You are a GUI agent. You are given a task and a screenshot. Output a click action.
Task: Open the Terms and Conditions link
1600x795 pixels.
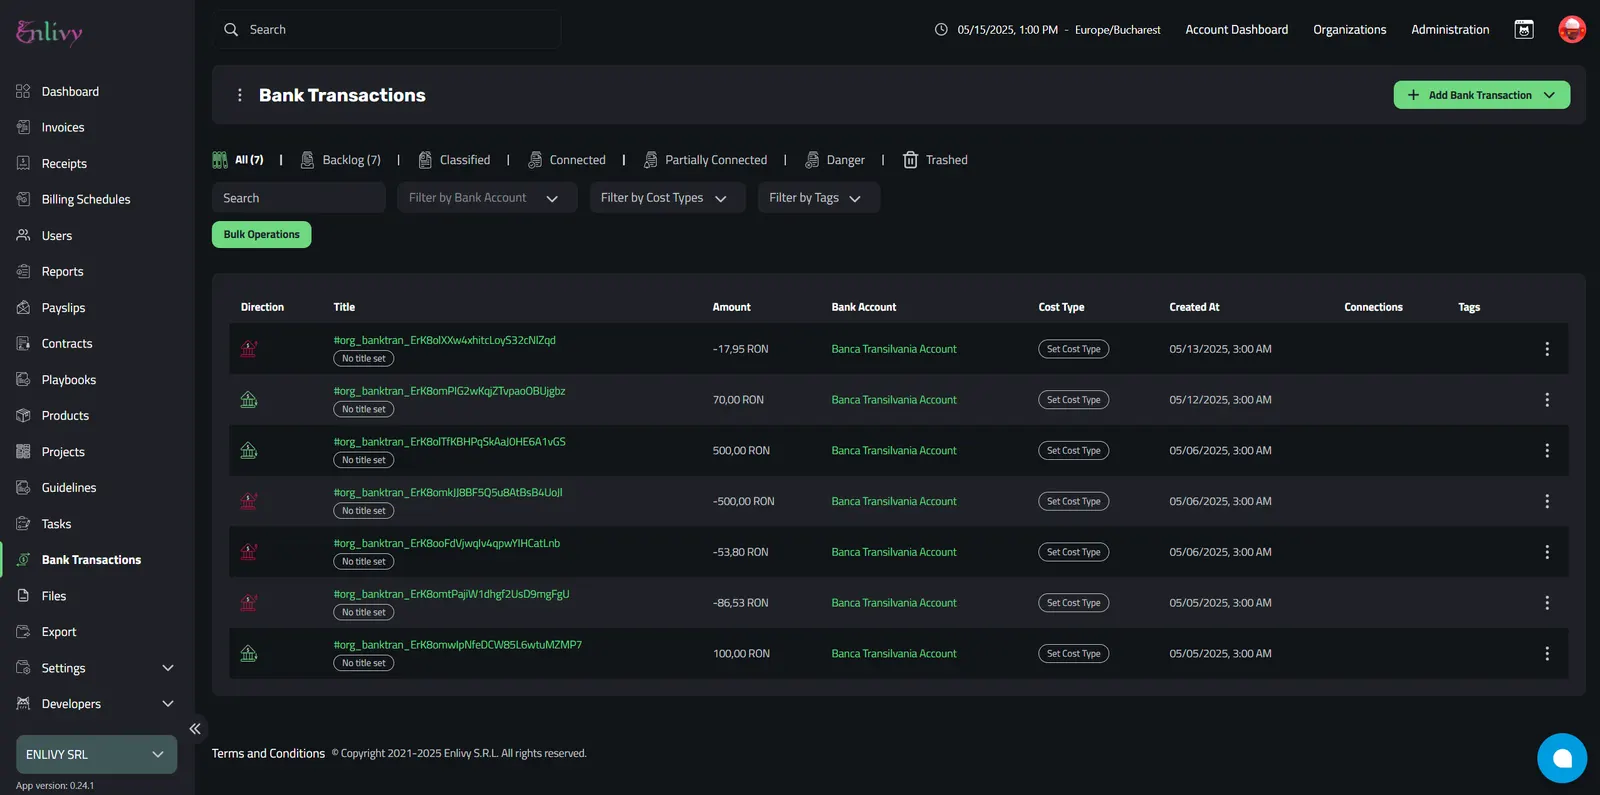point(268,754)
